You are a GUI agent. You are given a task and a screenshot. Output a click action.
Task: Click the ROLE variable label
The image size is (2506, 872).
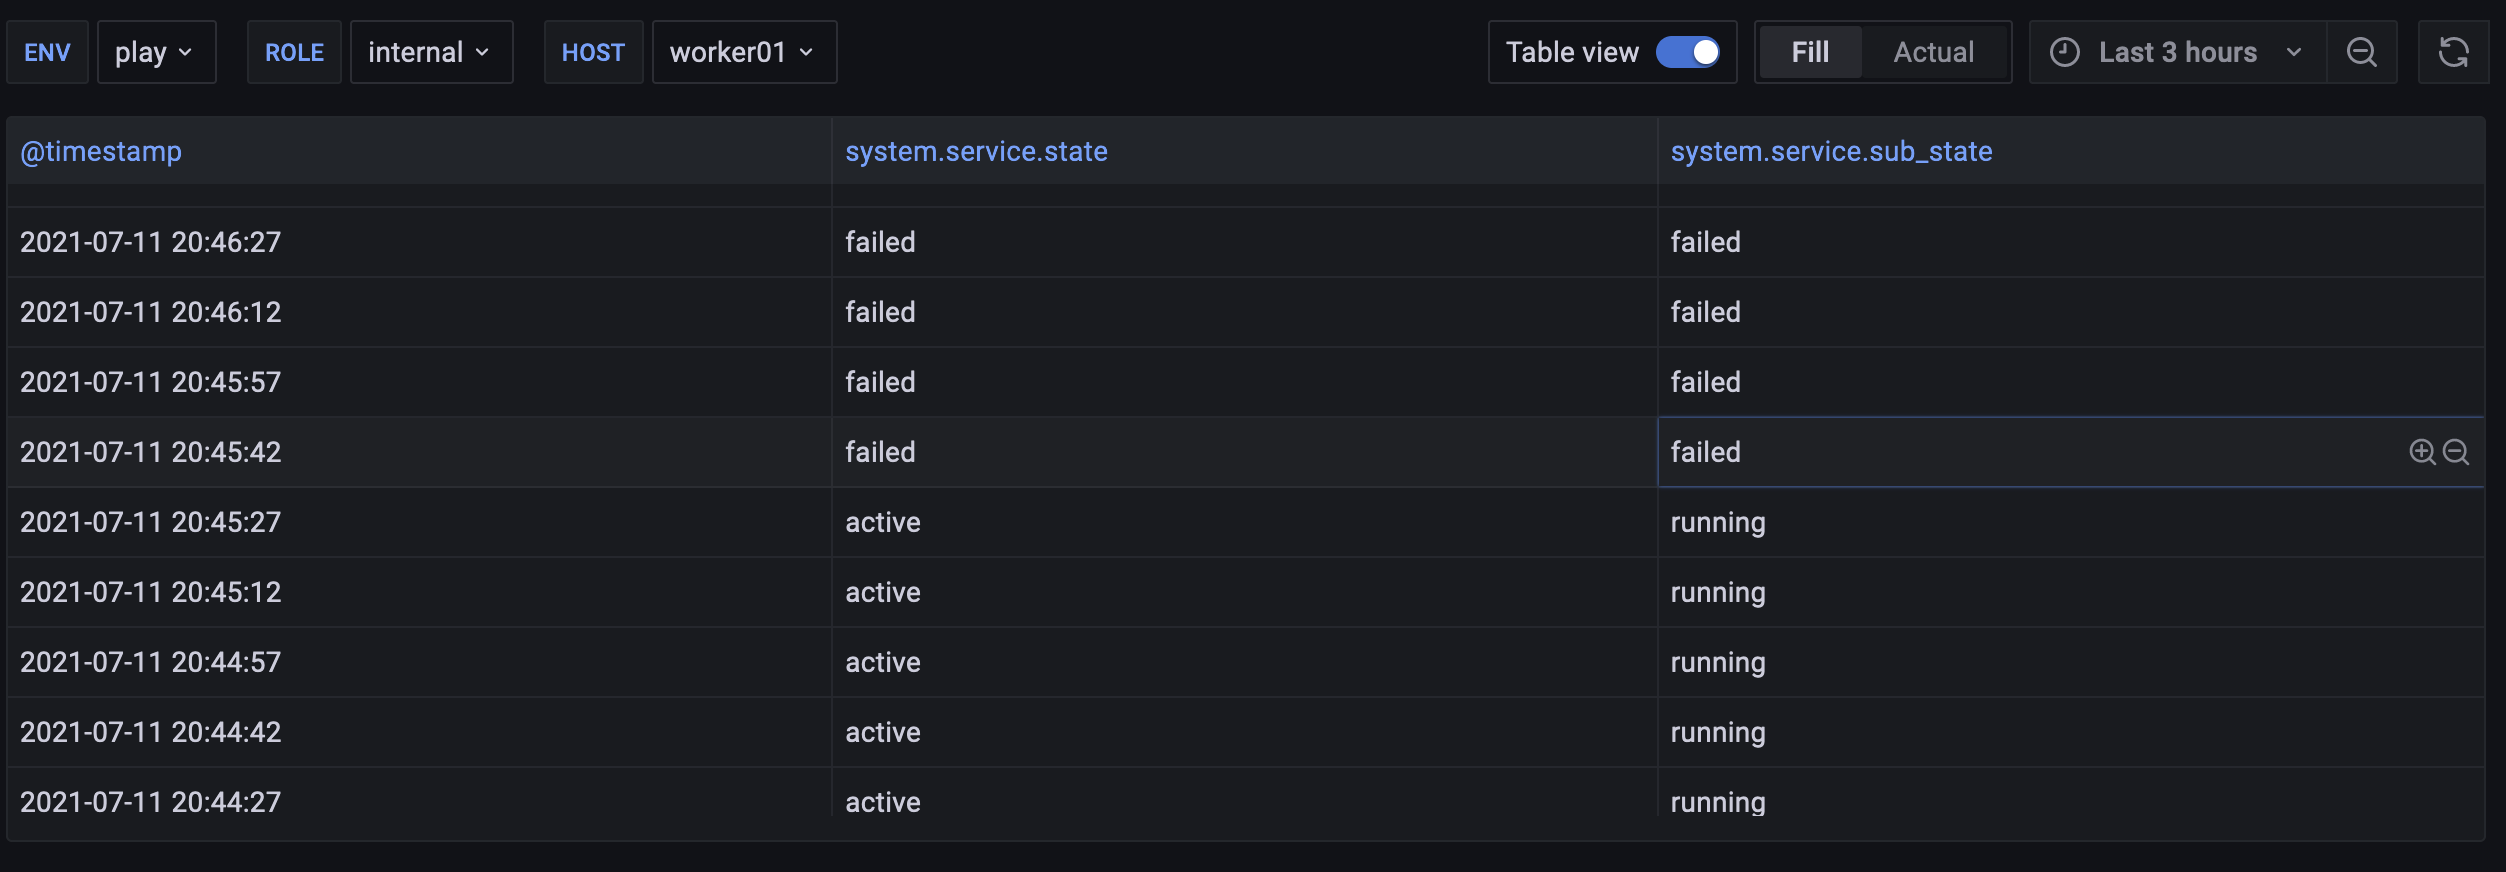coord(294,52)
